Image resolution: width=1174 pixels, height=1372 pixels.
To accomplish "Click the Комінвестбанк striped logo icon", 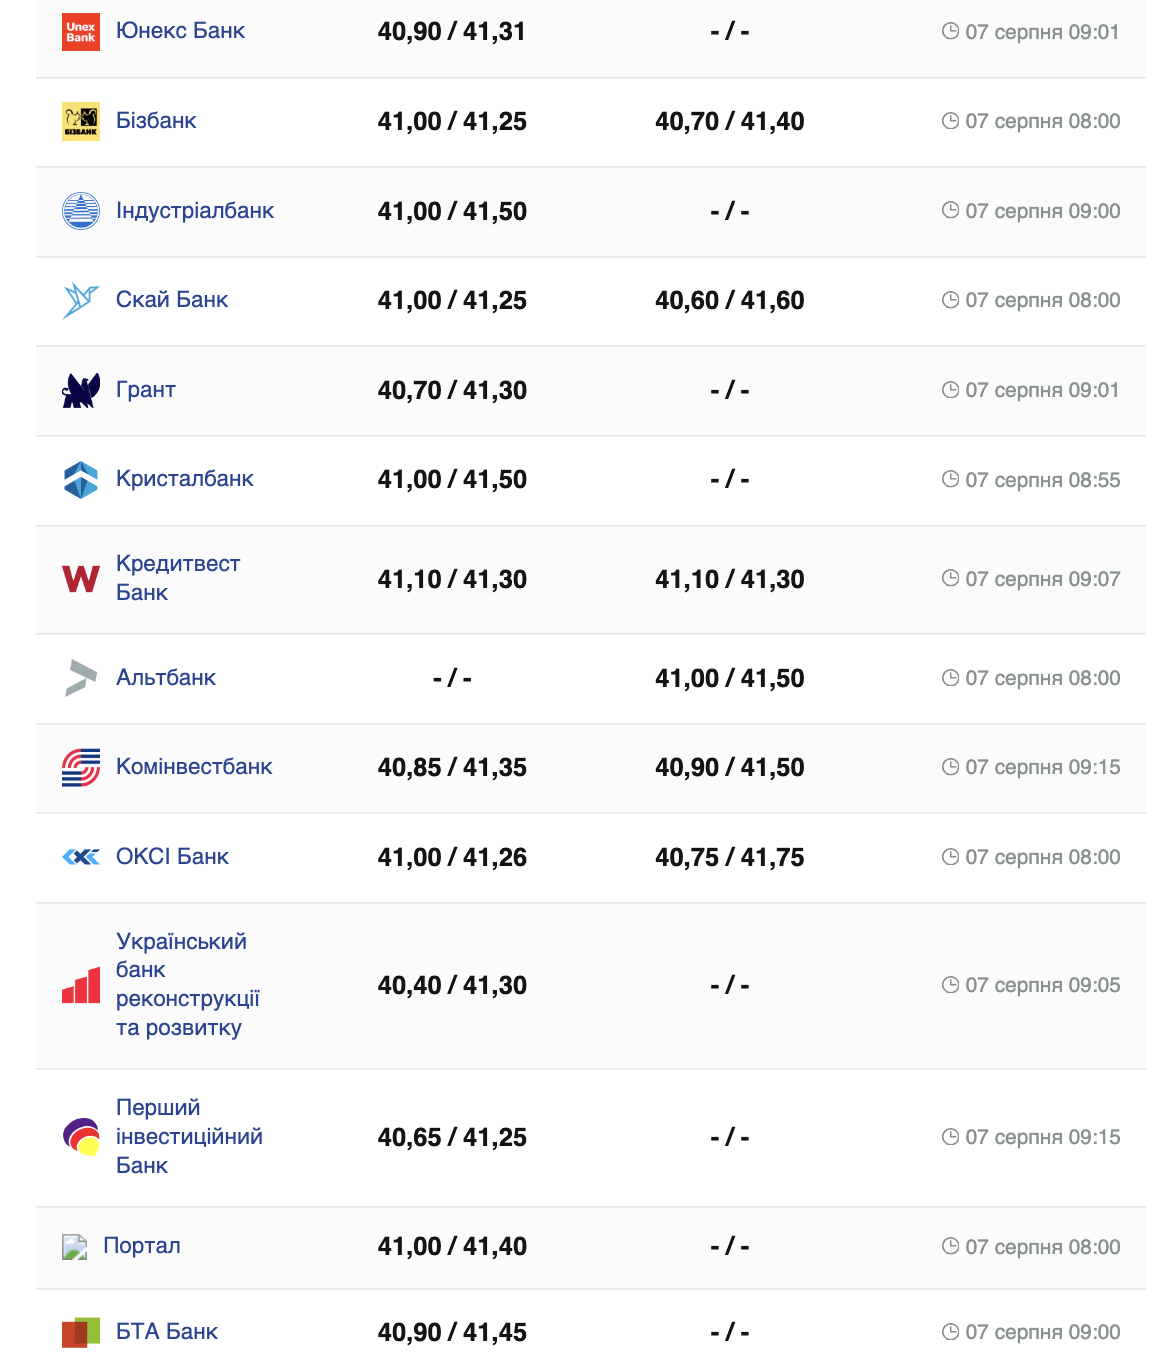I will click(x=81, y=767).
